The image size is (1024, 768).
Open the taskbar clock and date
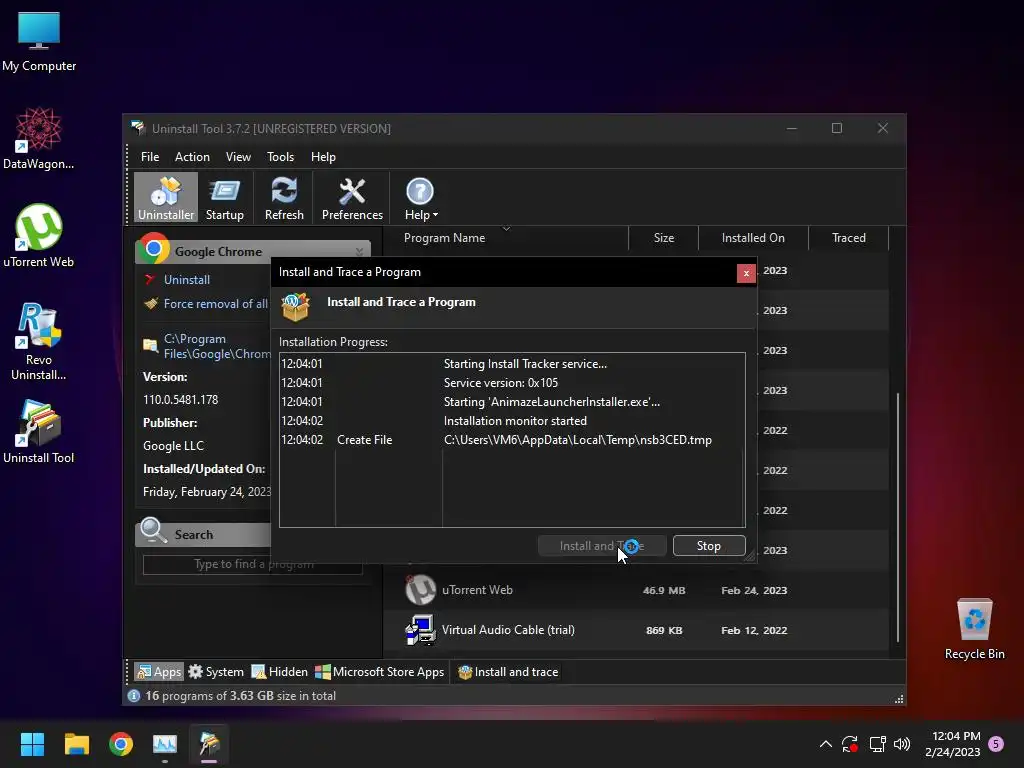953,744
